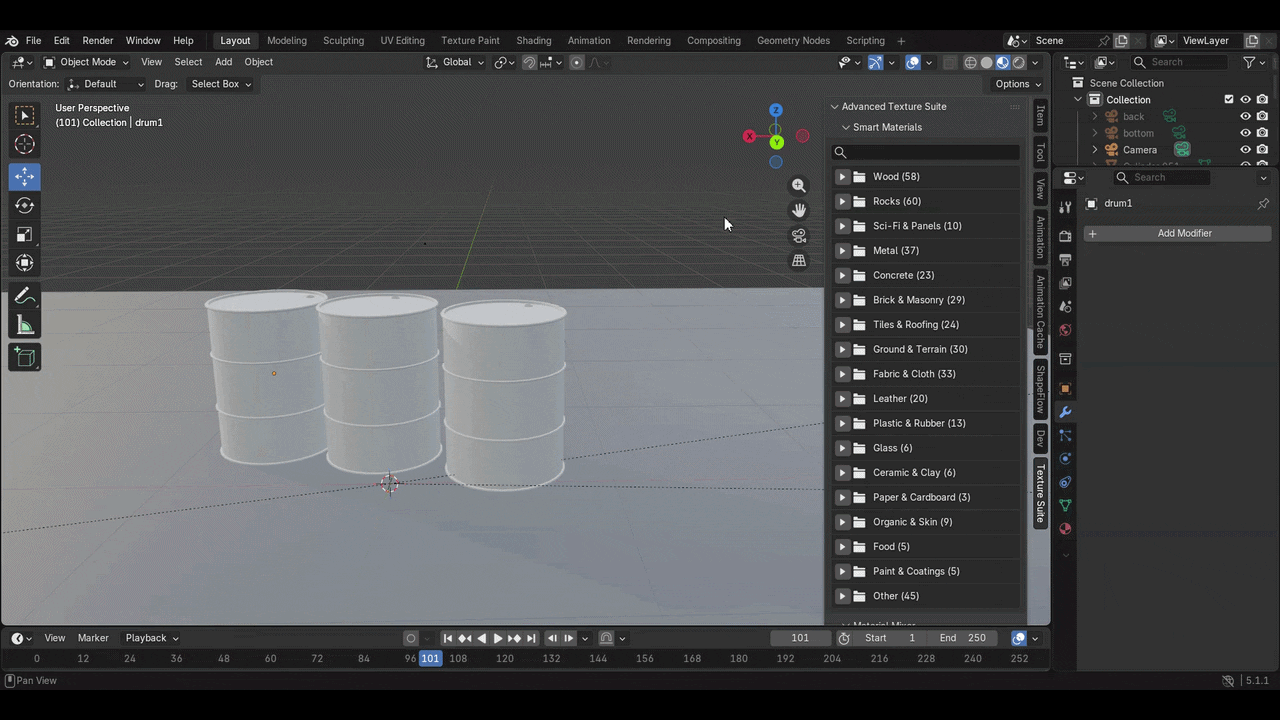Image resolution: width=1280 pixels, height=720 pixels.
Task: Open the Modifiers wrench properties tab
Action: [1065, 412]
